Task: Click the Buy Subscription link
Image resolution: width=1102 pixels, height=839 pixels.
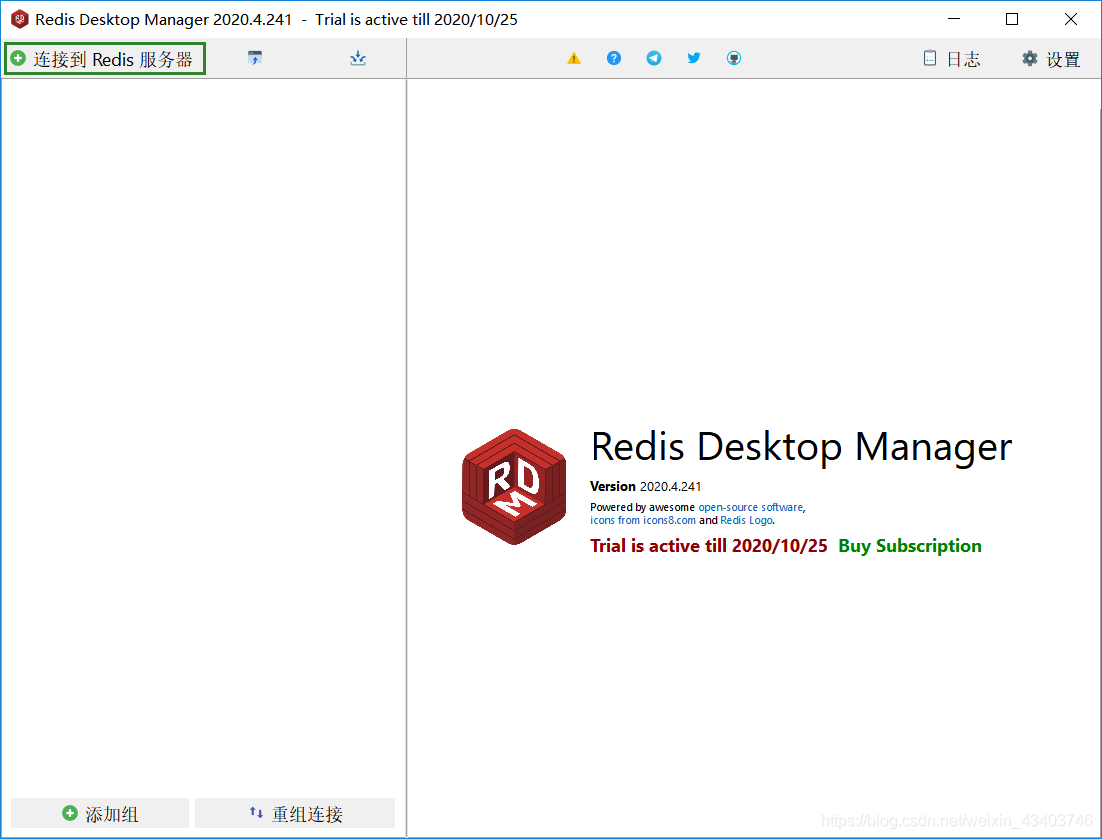Action: click(x=909, y=546)
